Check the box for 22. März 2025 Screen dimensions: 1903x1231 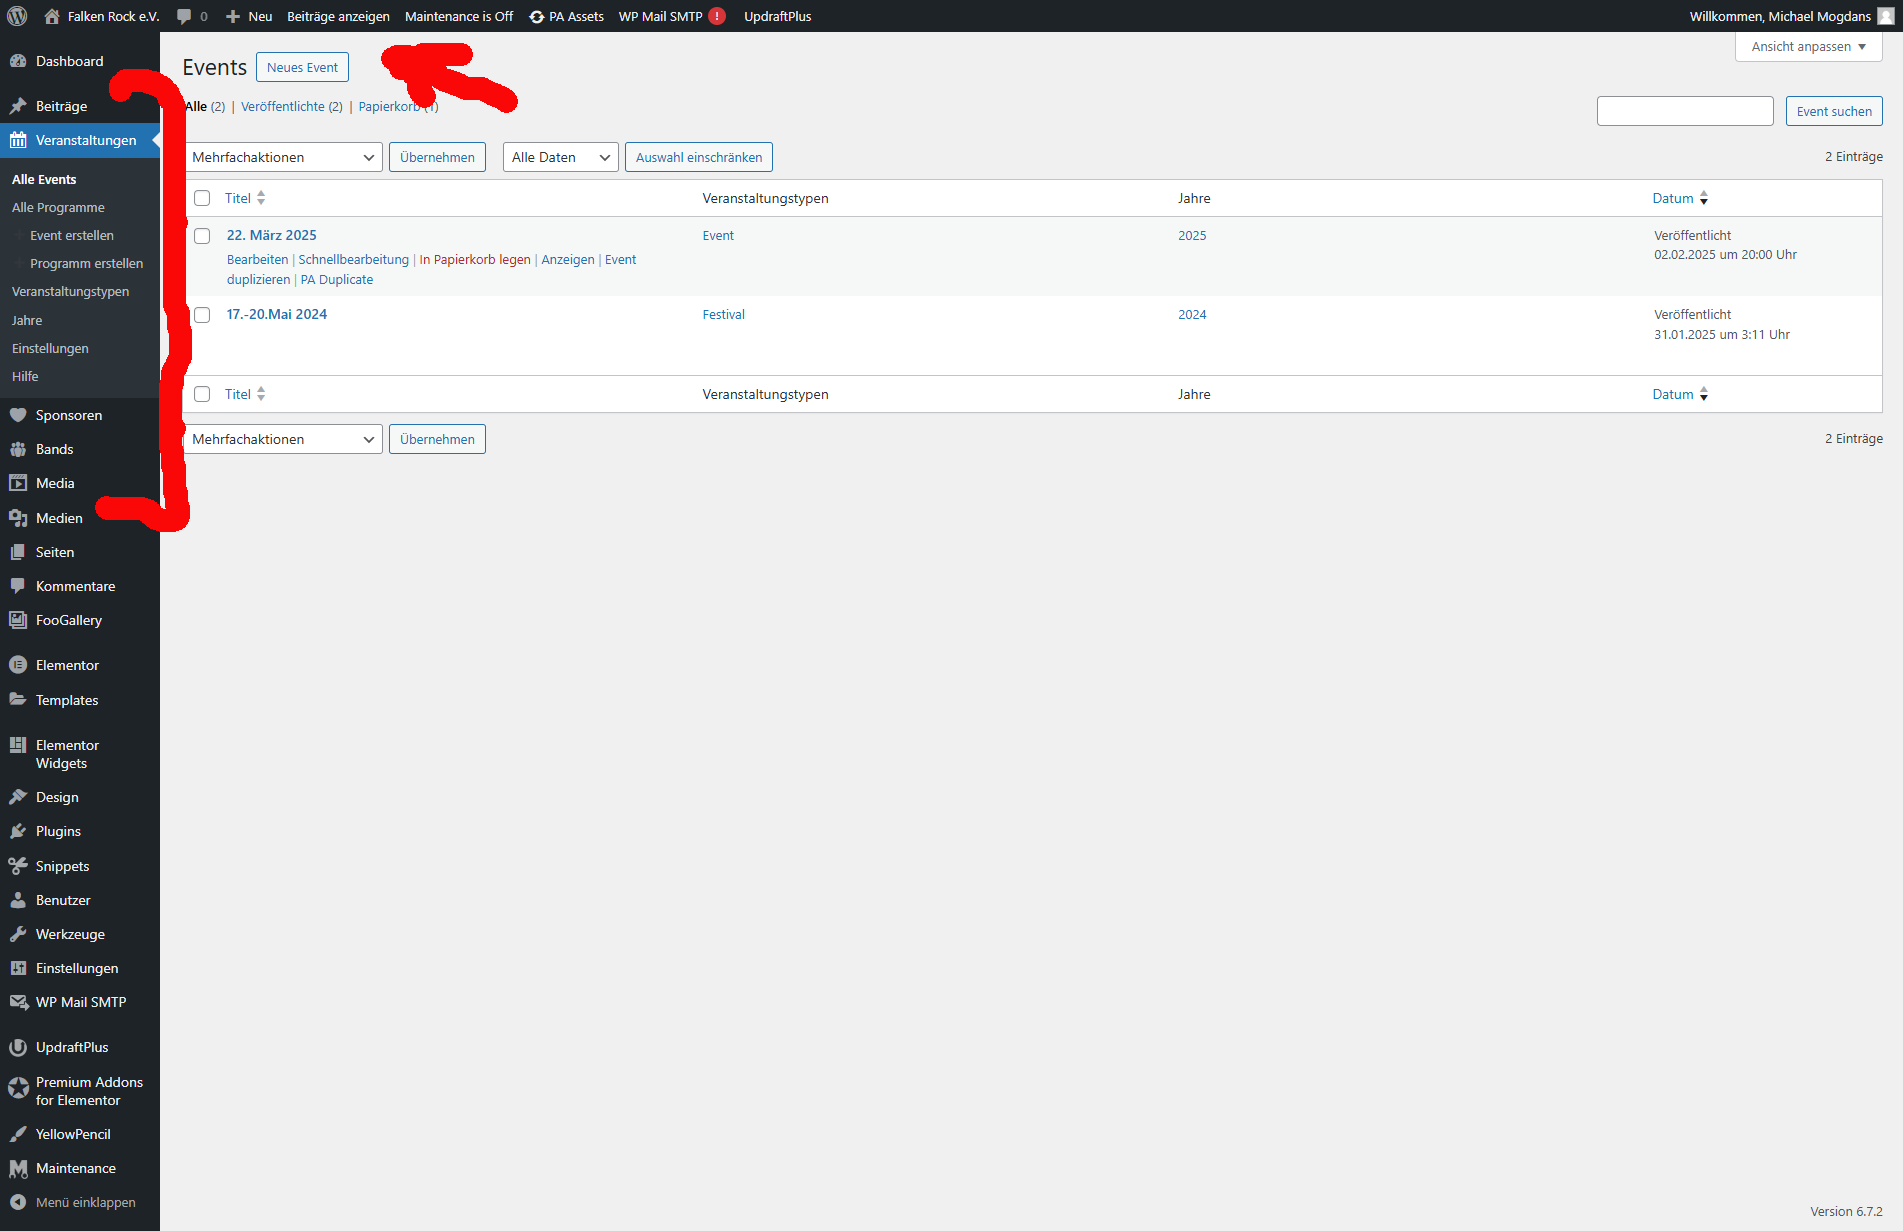pyautogui.click(x=202, y=236)
